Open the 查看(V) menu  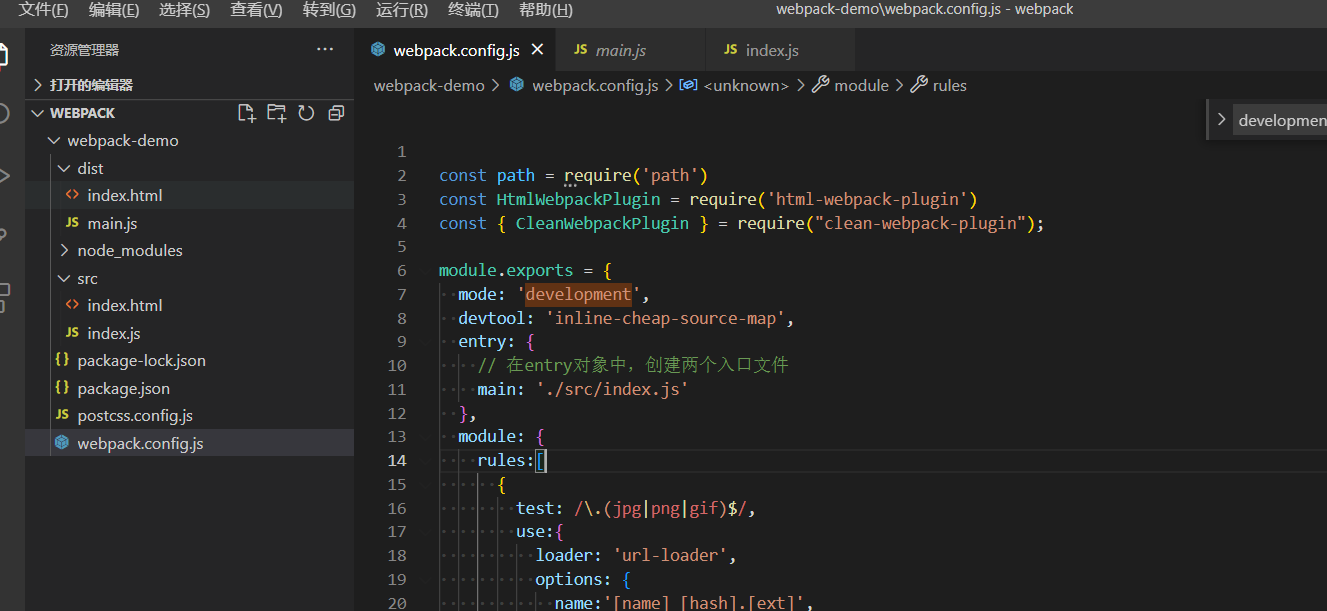point(256,10)
